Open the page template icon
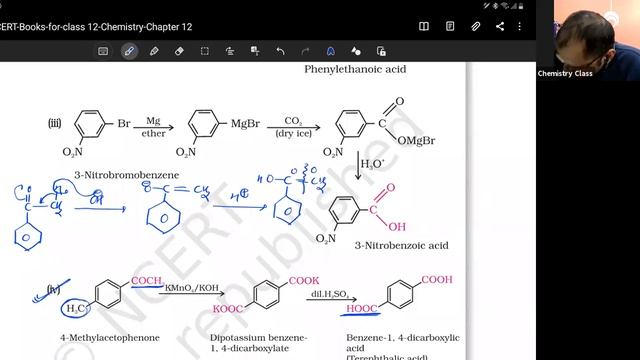Image resolution: width=640 pixels, height=360 pixels. click(450, 27)
